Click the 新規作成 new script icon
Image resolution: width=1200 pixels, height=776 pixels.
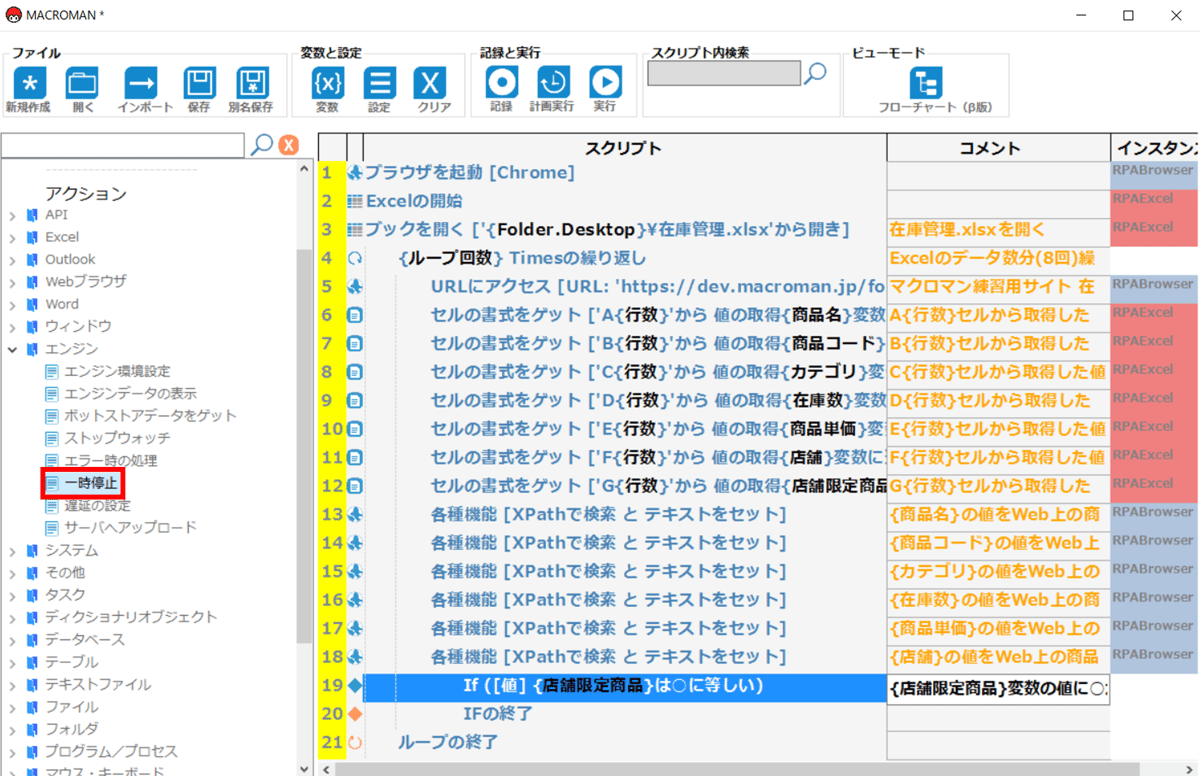30,83
